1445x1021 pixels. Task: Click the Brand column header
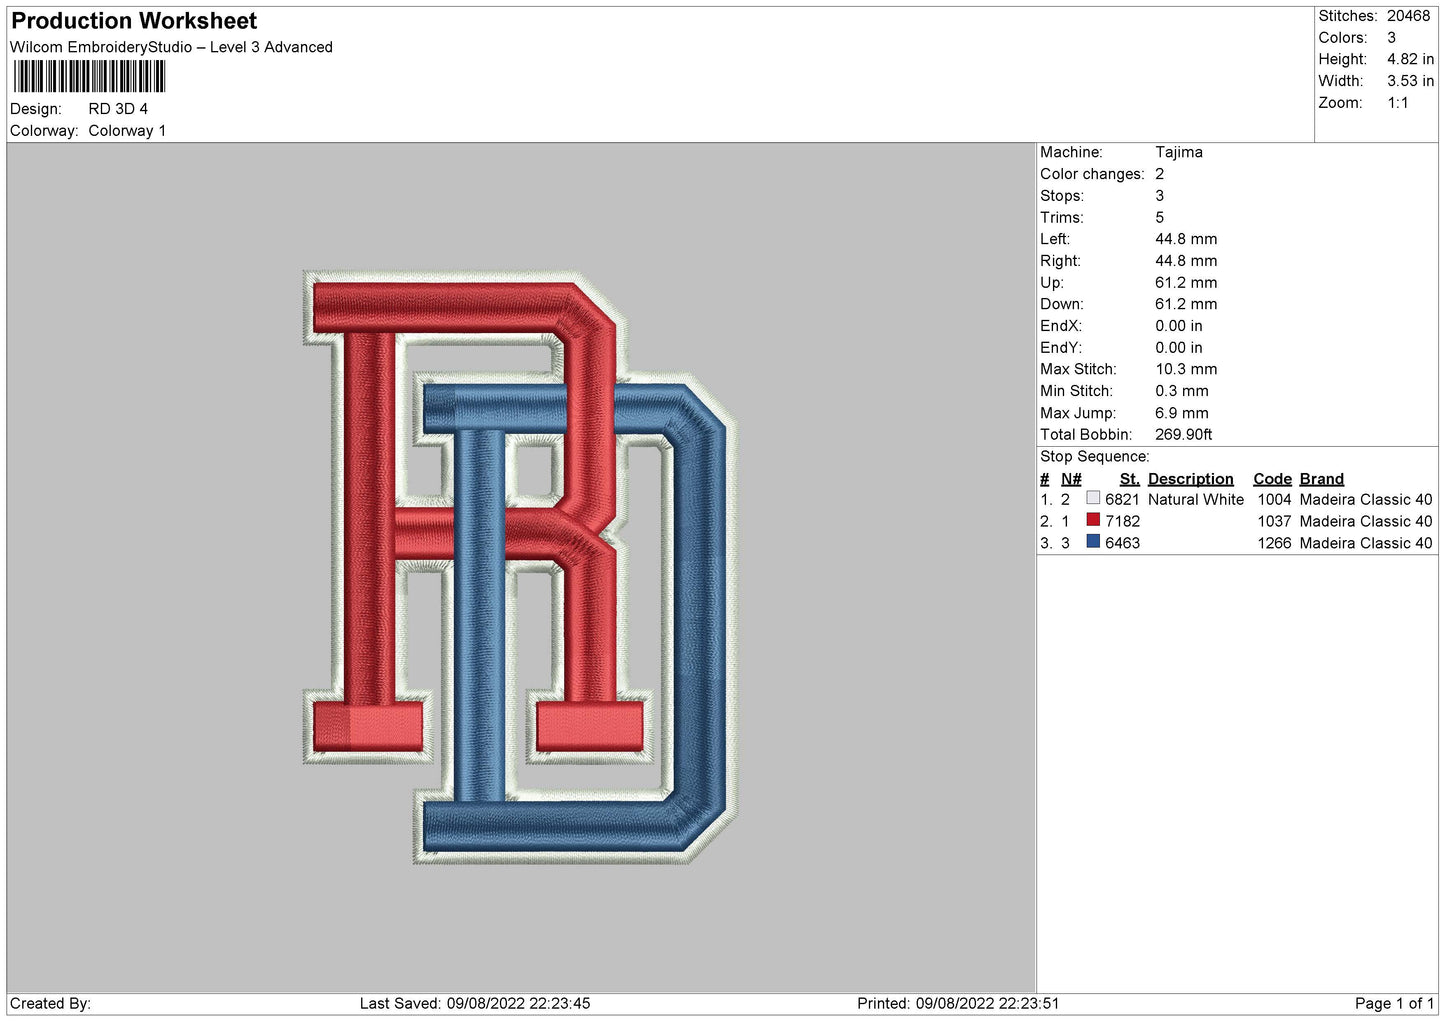pos(1321,479)
